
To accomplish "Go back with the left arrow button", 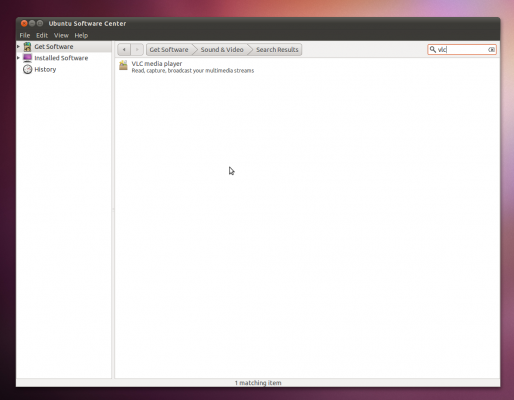I will pos(124,50).
